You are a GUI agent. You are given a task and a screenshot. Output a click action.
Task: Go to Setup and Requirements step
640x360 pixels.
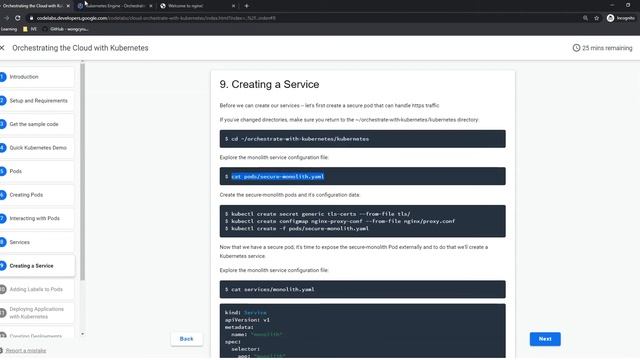37,100
